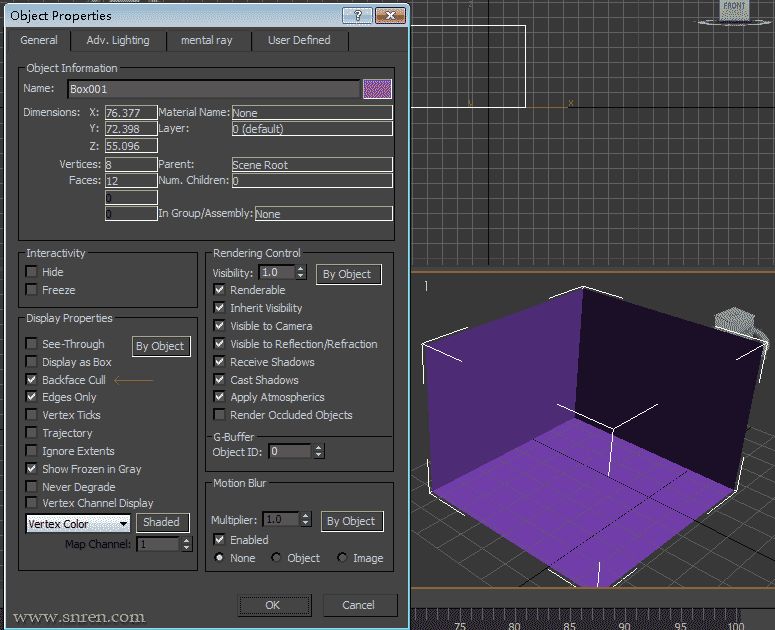Click the Name field containing Box001
The image size is (775, 630).
(x=212, y=89)
